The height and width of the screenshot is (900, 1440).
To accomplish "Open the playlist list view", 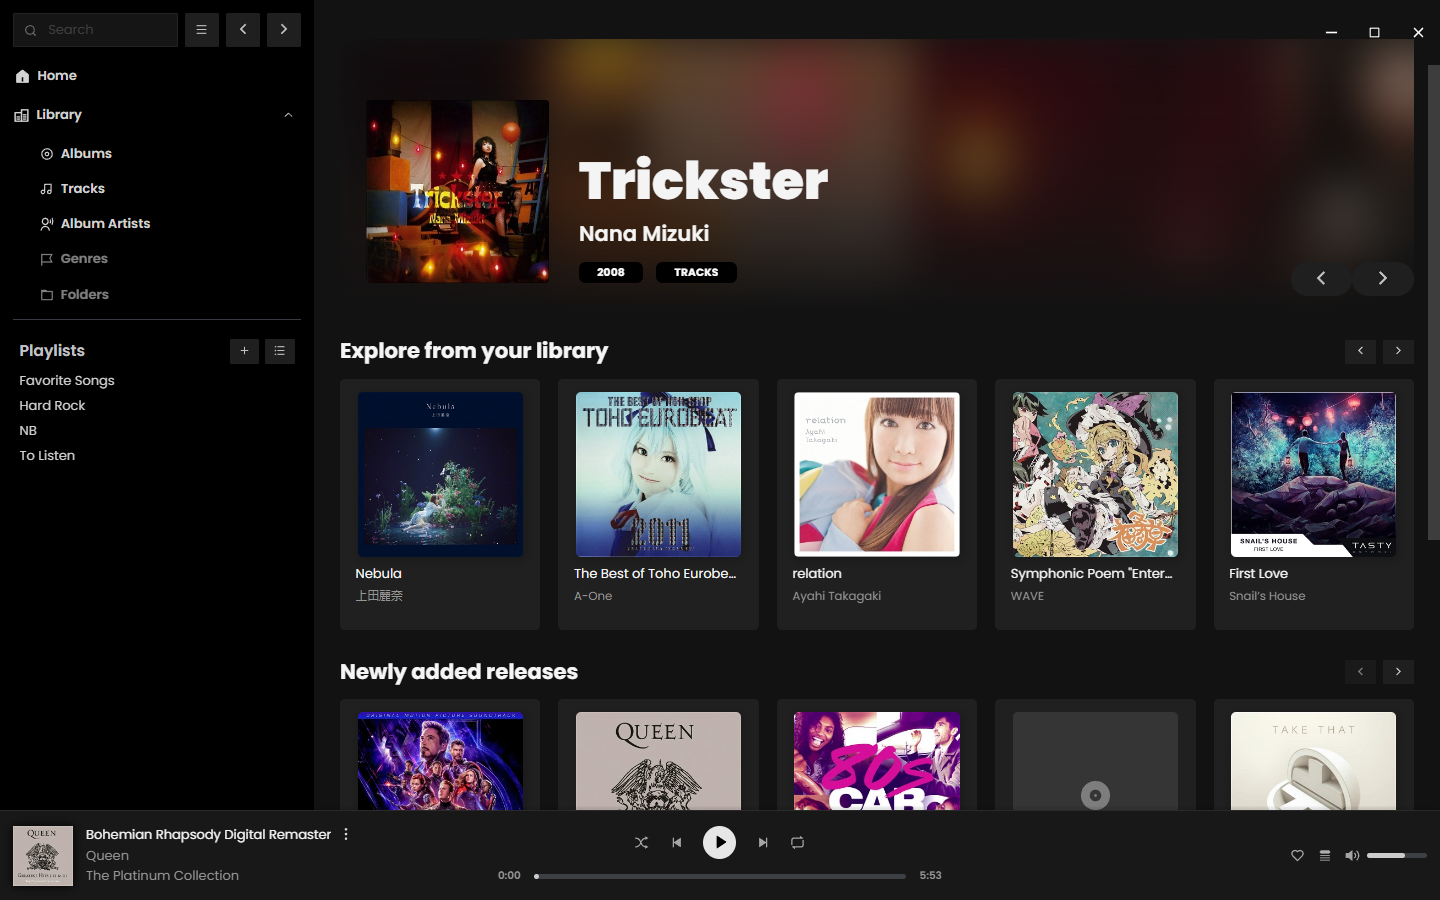I will click(280, 351).
